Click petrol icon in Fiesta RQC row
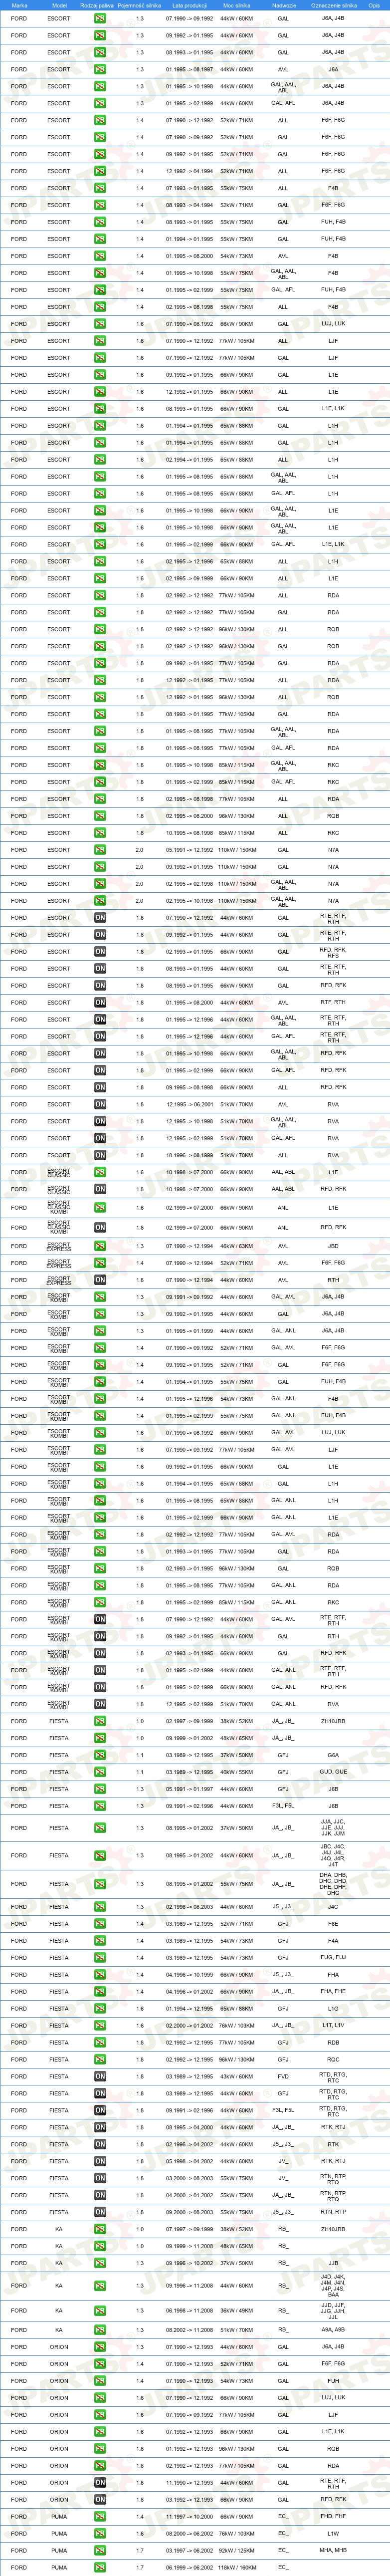 [x=100, y=2060]
